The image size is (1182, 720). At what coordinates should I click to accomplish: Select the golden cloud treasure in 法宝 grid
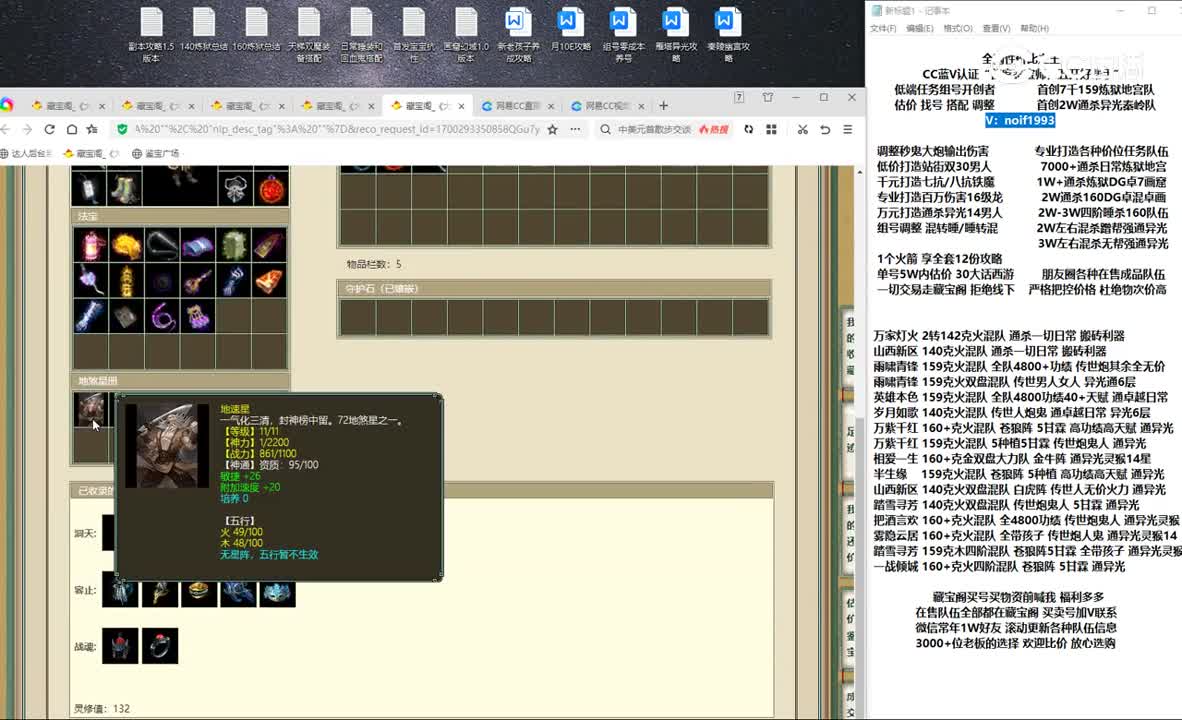(126, 246)
